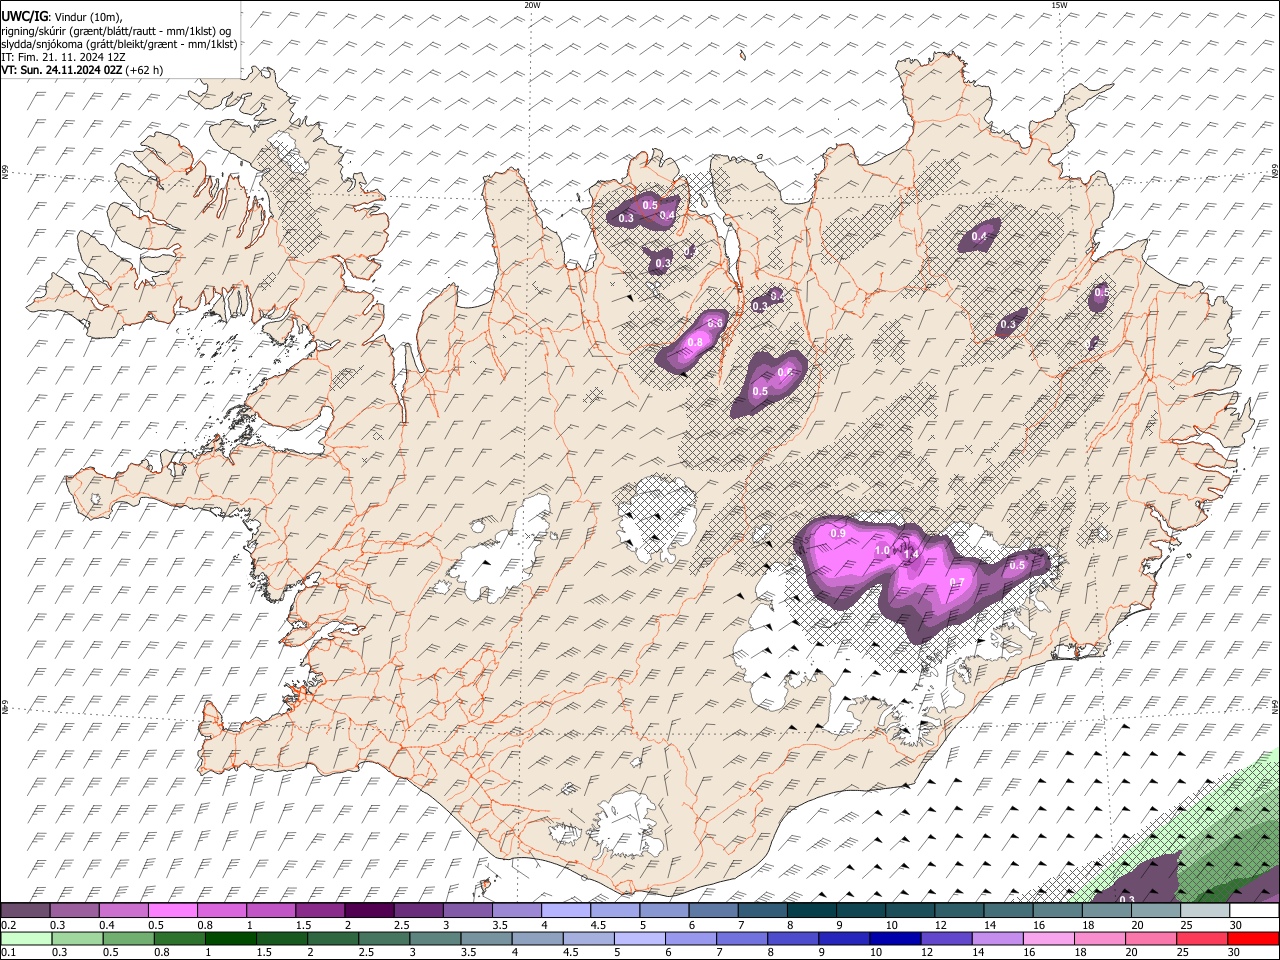Image resolution: width=1280 pixels, height=960 pixels.
Task: Click the 15W longitude label
Action: click(x=1059, y=5)
